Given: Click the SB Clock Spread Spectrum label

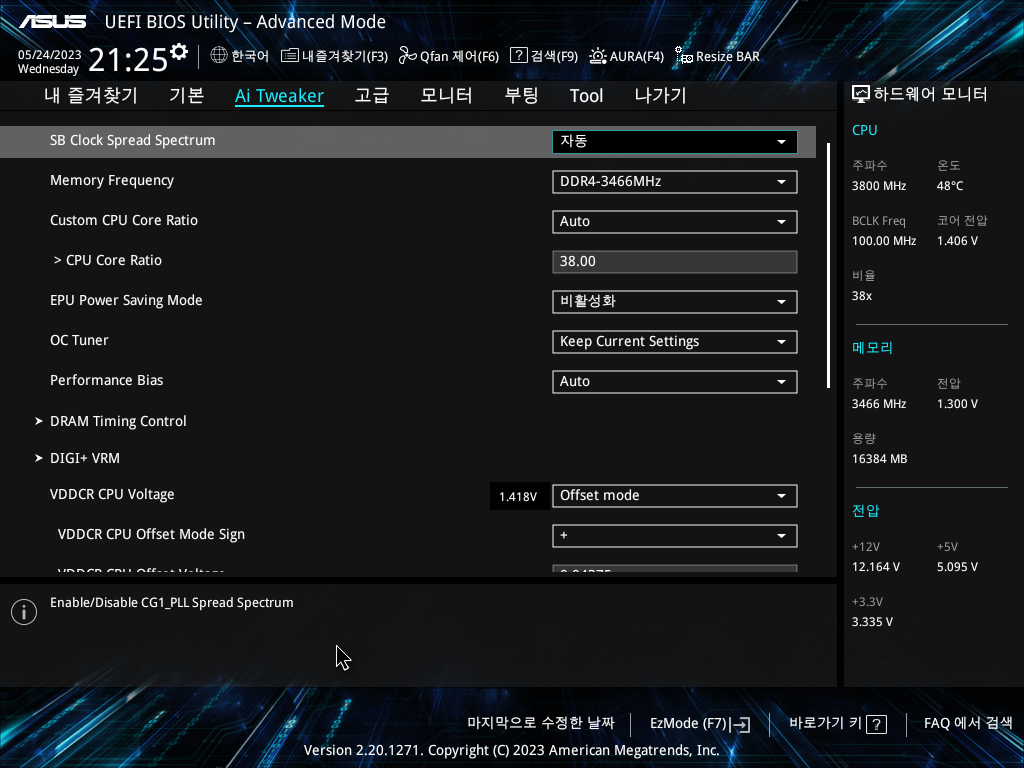Looking at the screenshot, I should [x=133, y=140].
